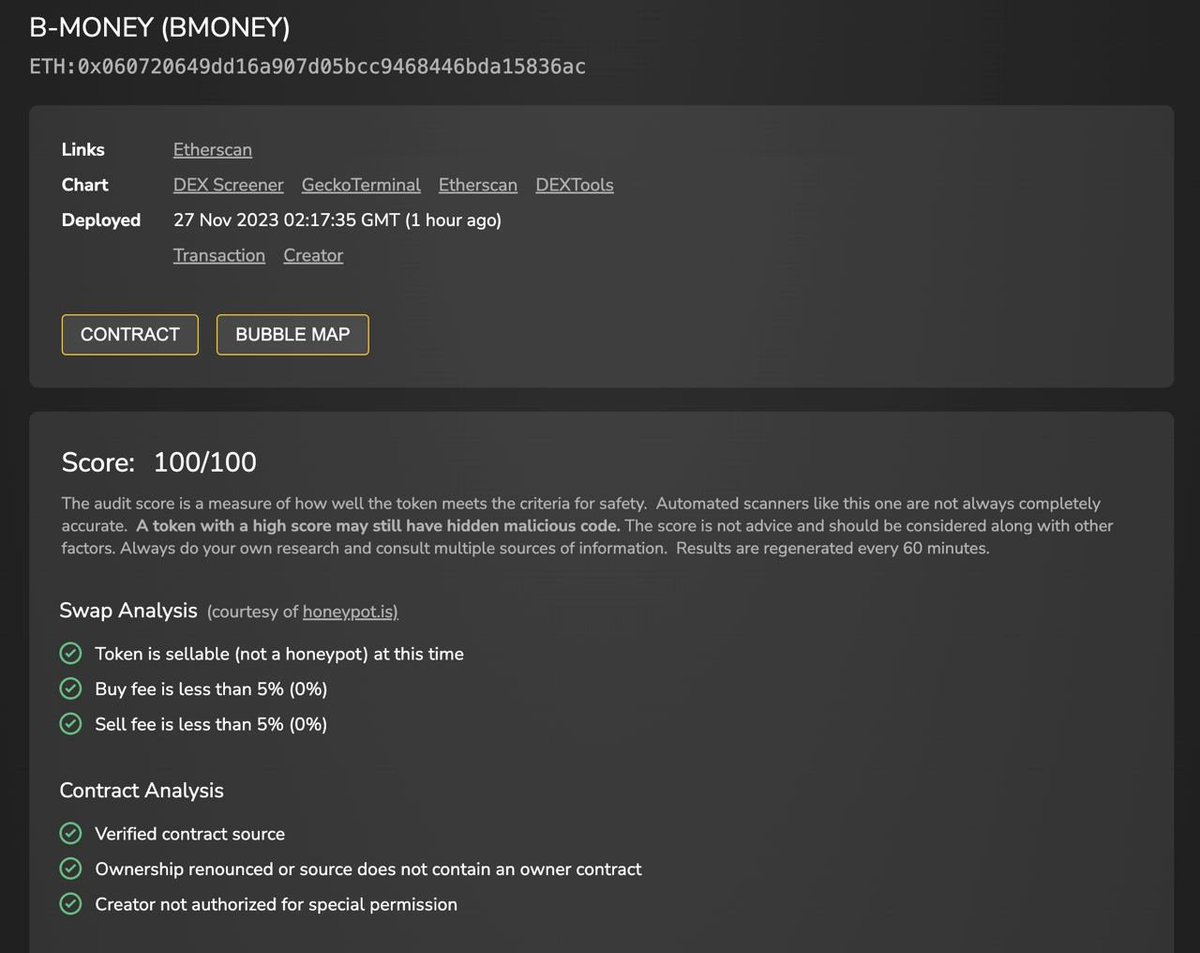Click the BUBBLE MAP button
The image size is (1200, 953).
pyautogui.click(x=292, y=335)
